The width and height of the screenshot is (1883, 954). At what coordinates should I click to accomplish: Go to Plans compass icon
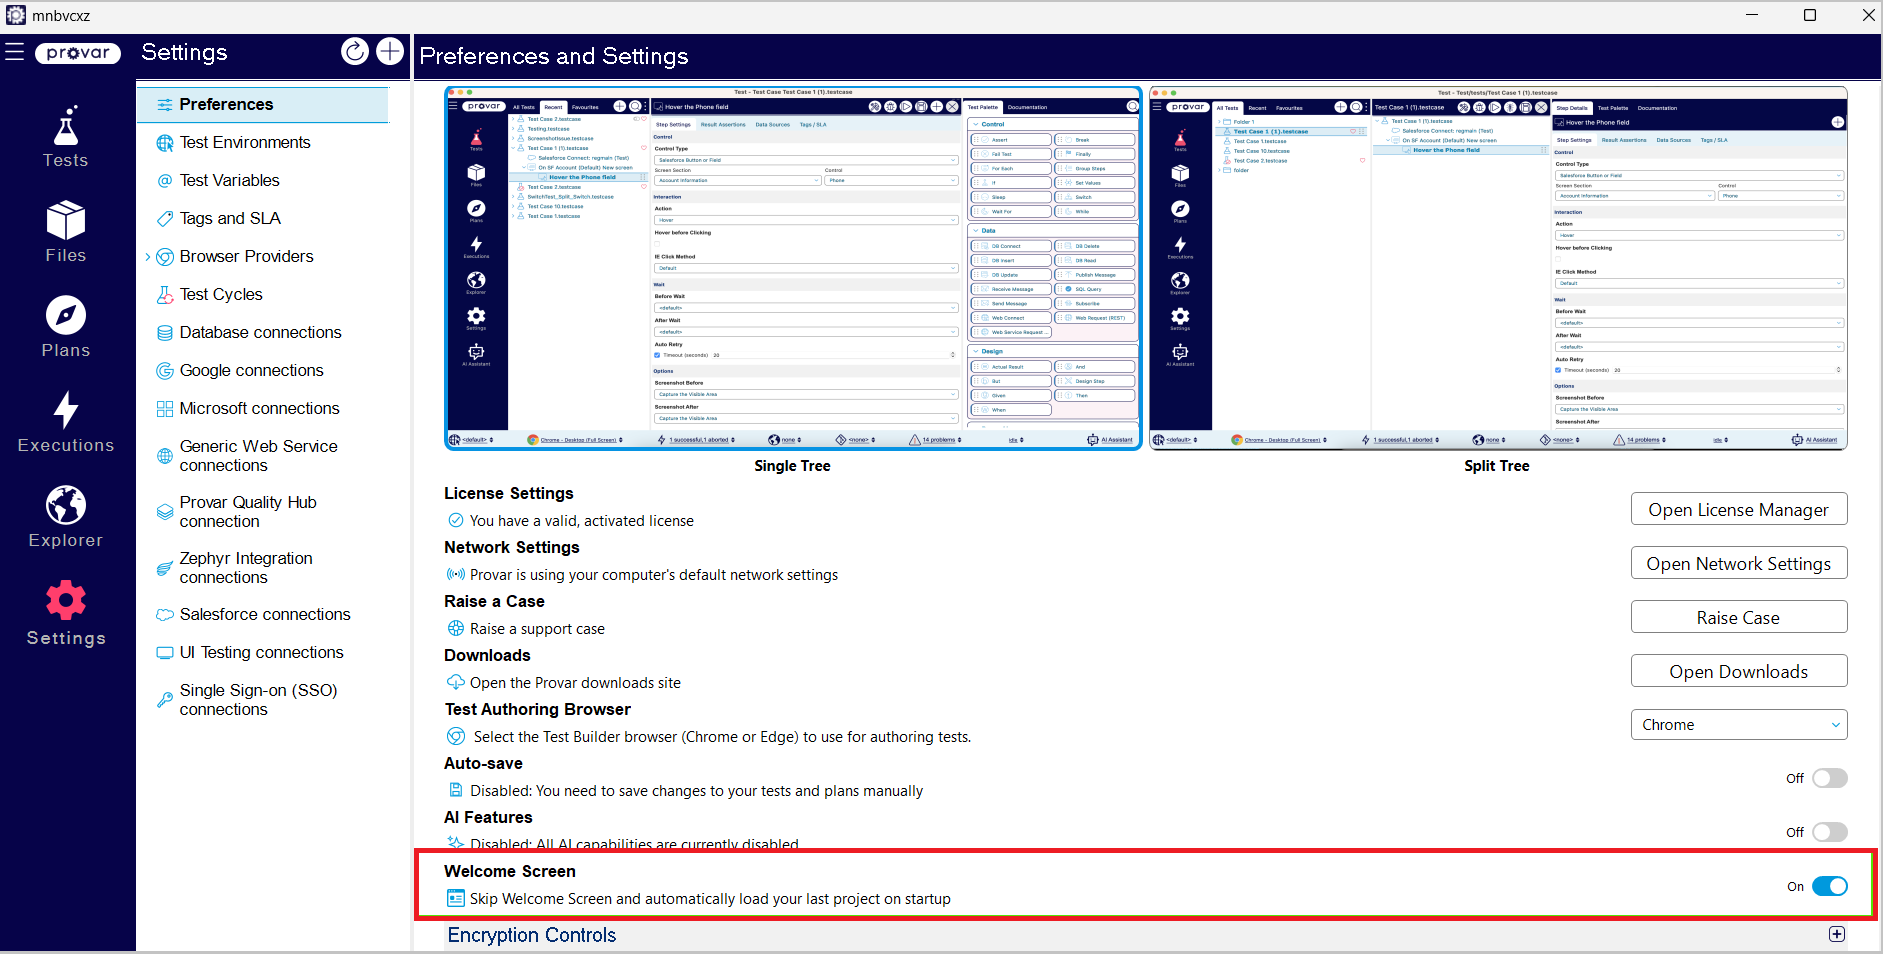tap(66, 315)
